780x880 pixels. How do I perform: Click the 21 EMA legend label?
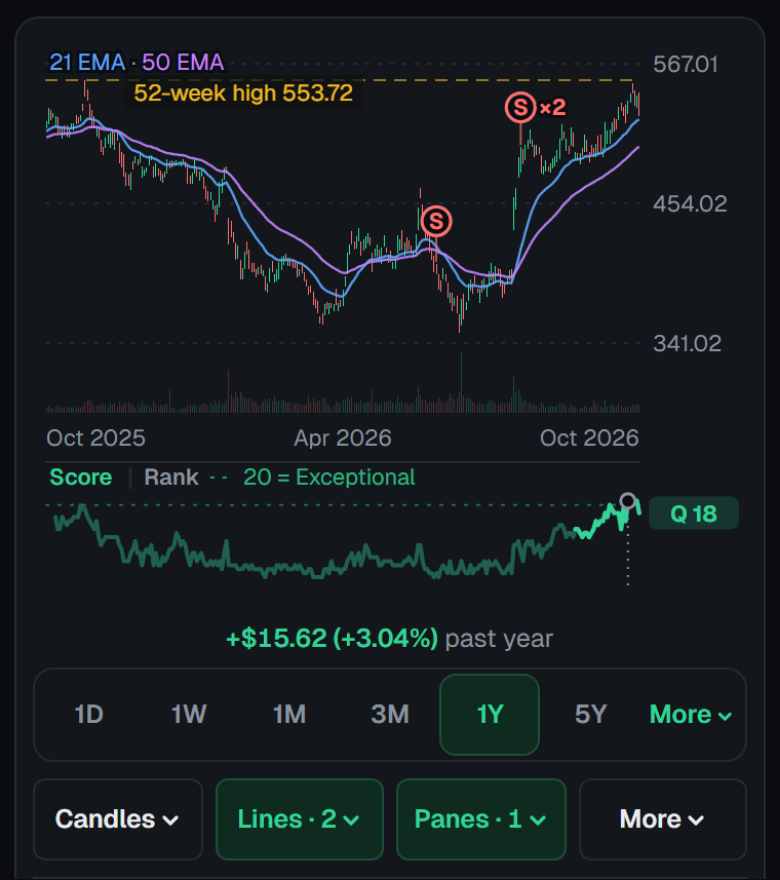87,62
